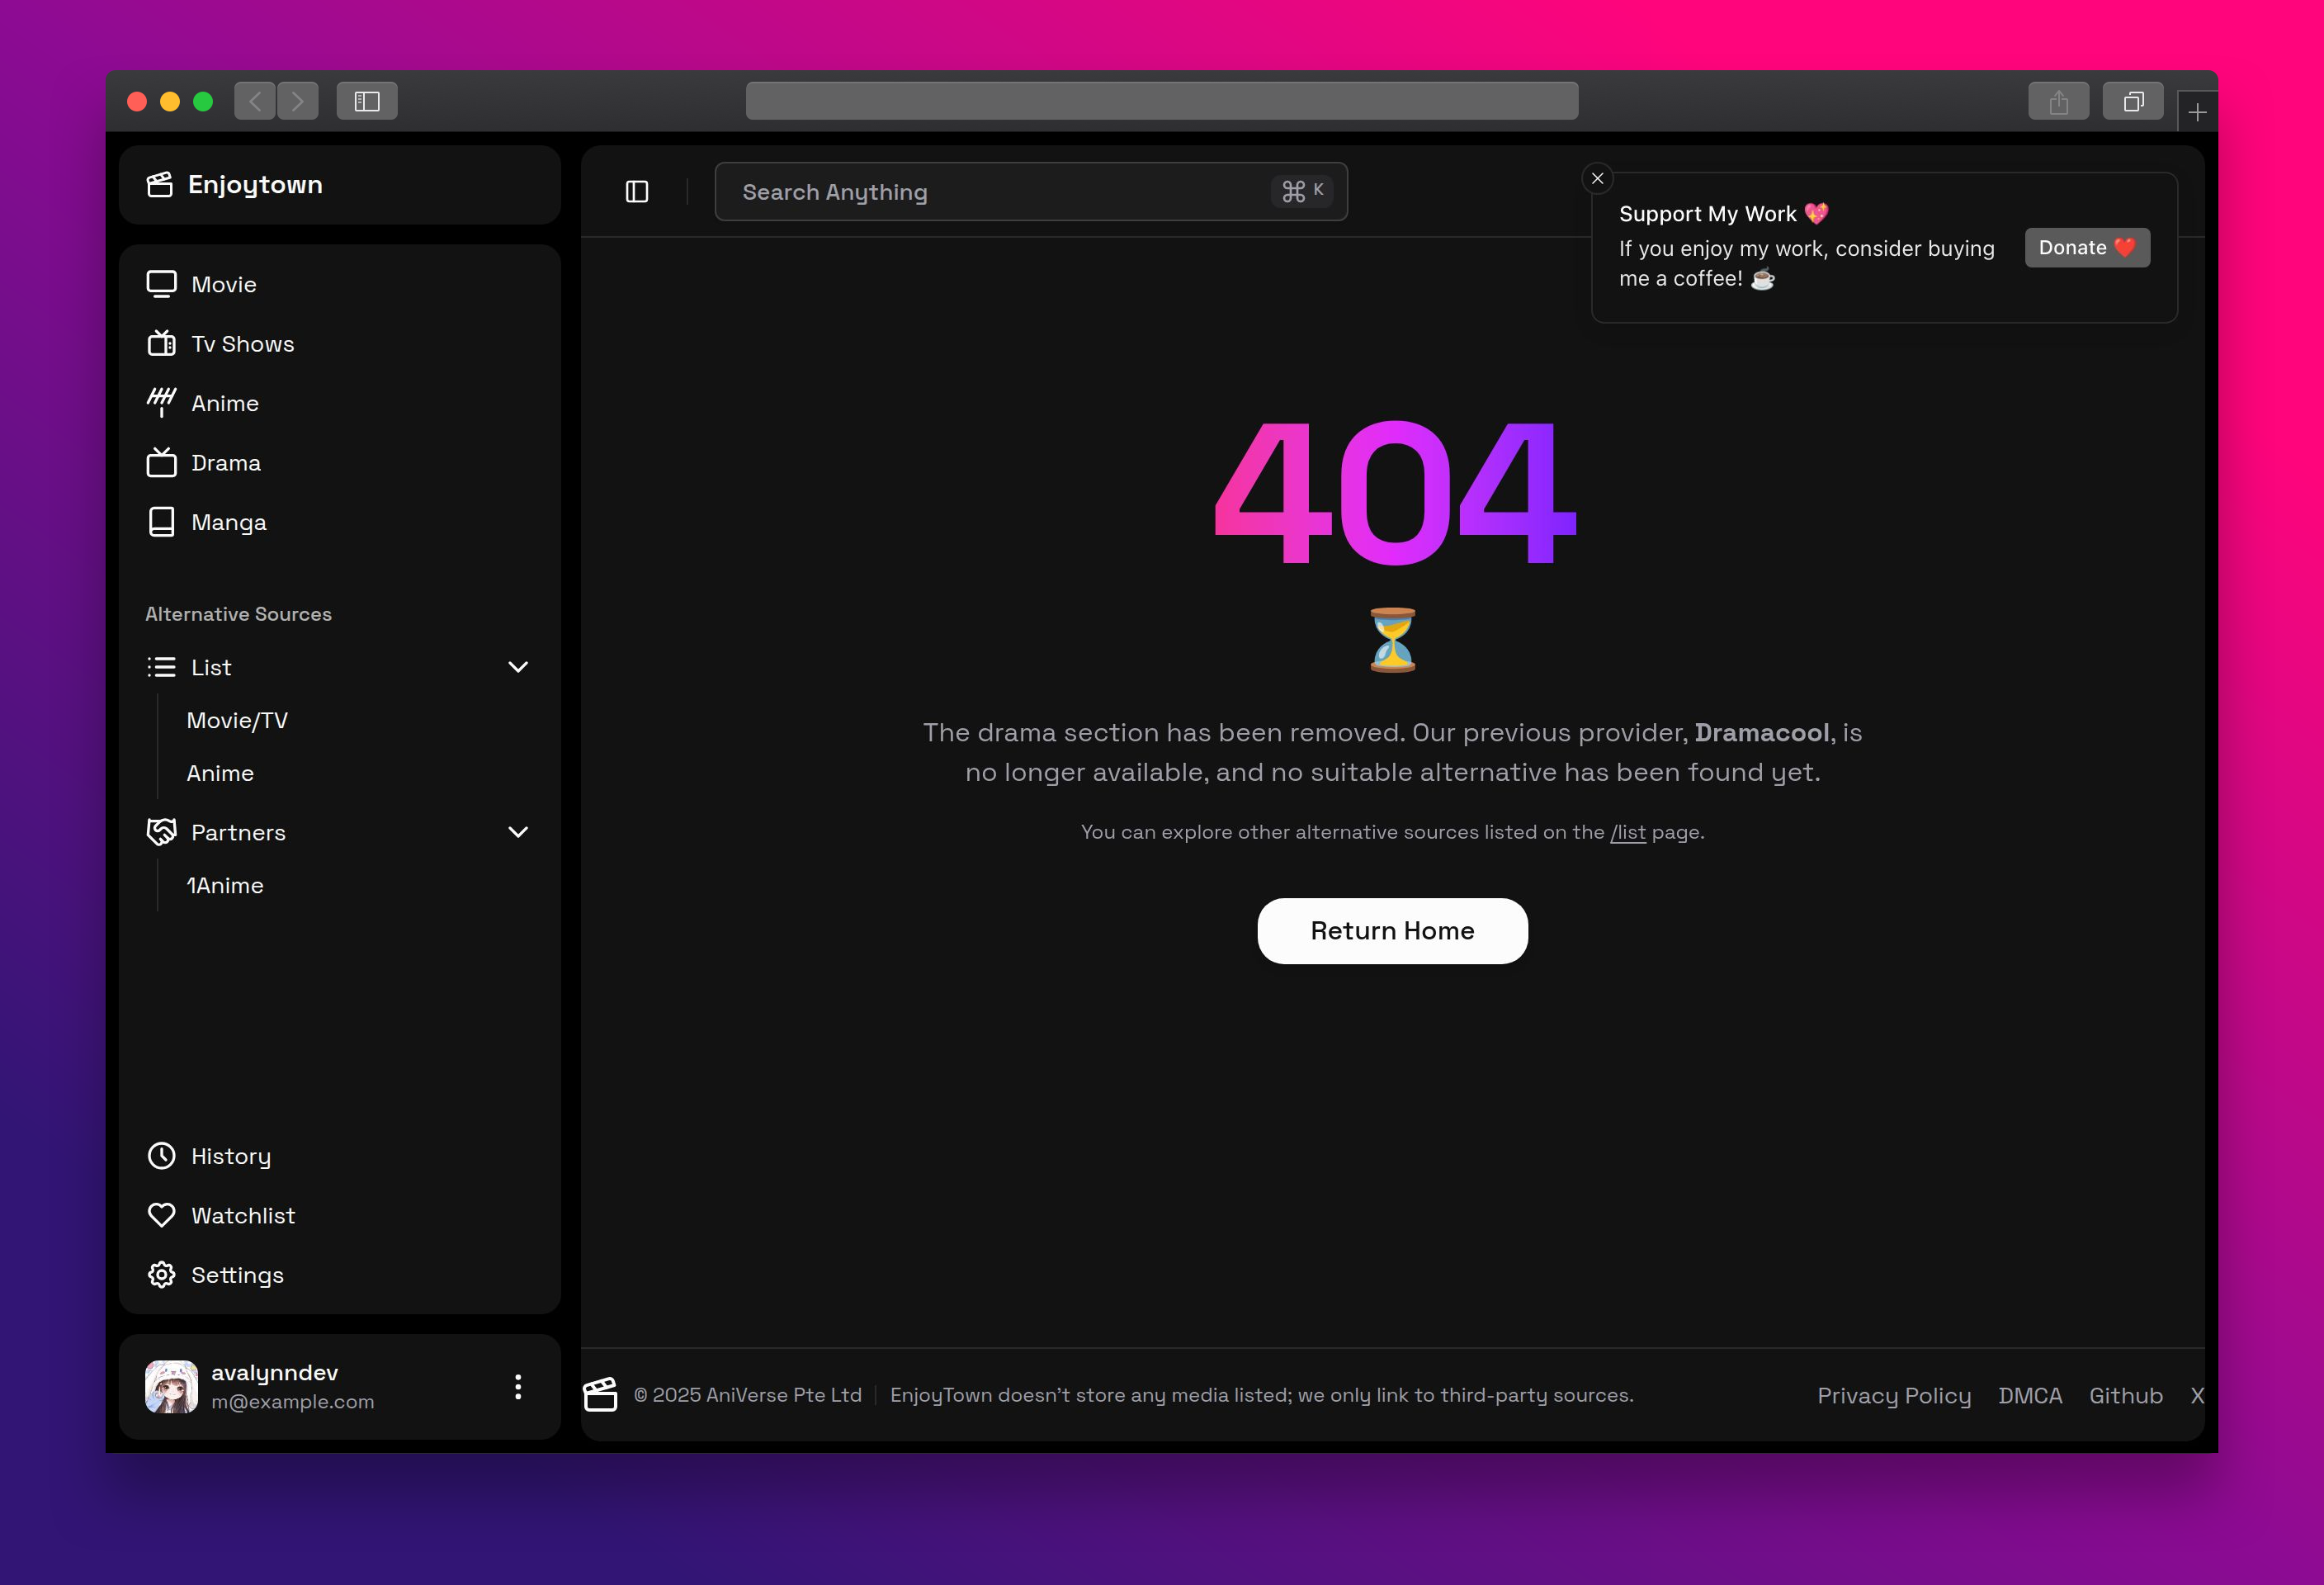Viewport: 2324px width, 1585px height.
Task: Open the Movie section in sidebar
Action: pos(340,285)
